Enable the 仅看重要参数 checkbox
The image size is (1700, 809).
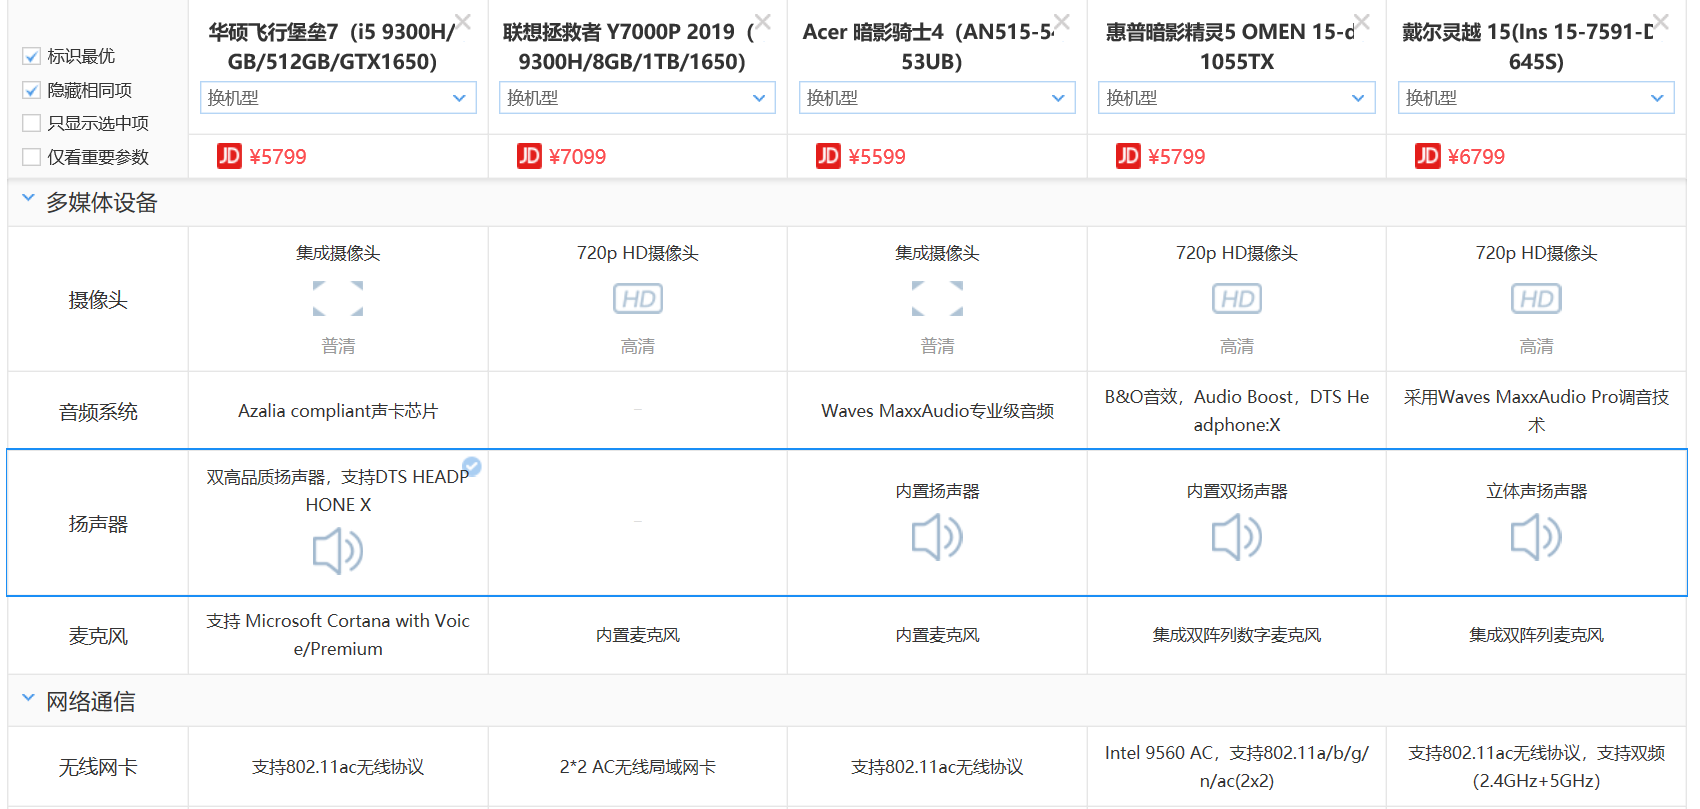click(31, 158)
